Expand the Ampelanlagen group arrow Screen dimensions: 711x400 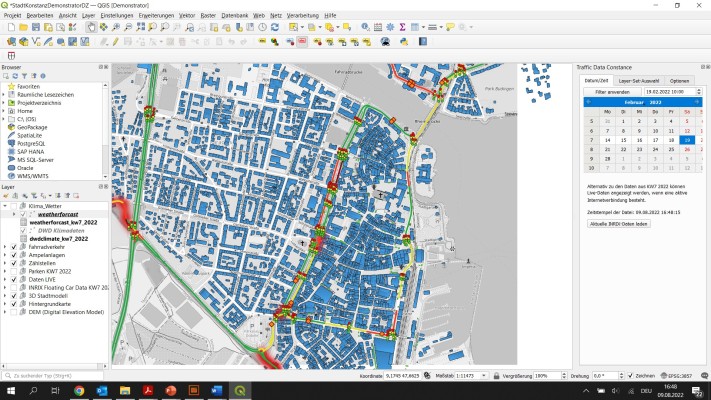pyautogui.click(x=5, y=255)
